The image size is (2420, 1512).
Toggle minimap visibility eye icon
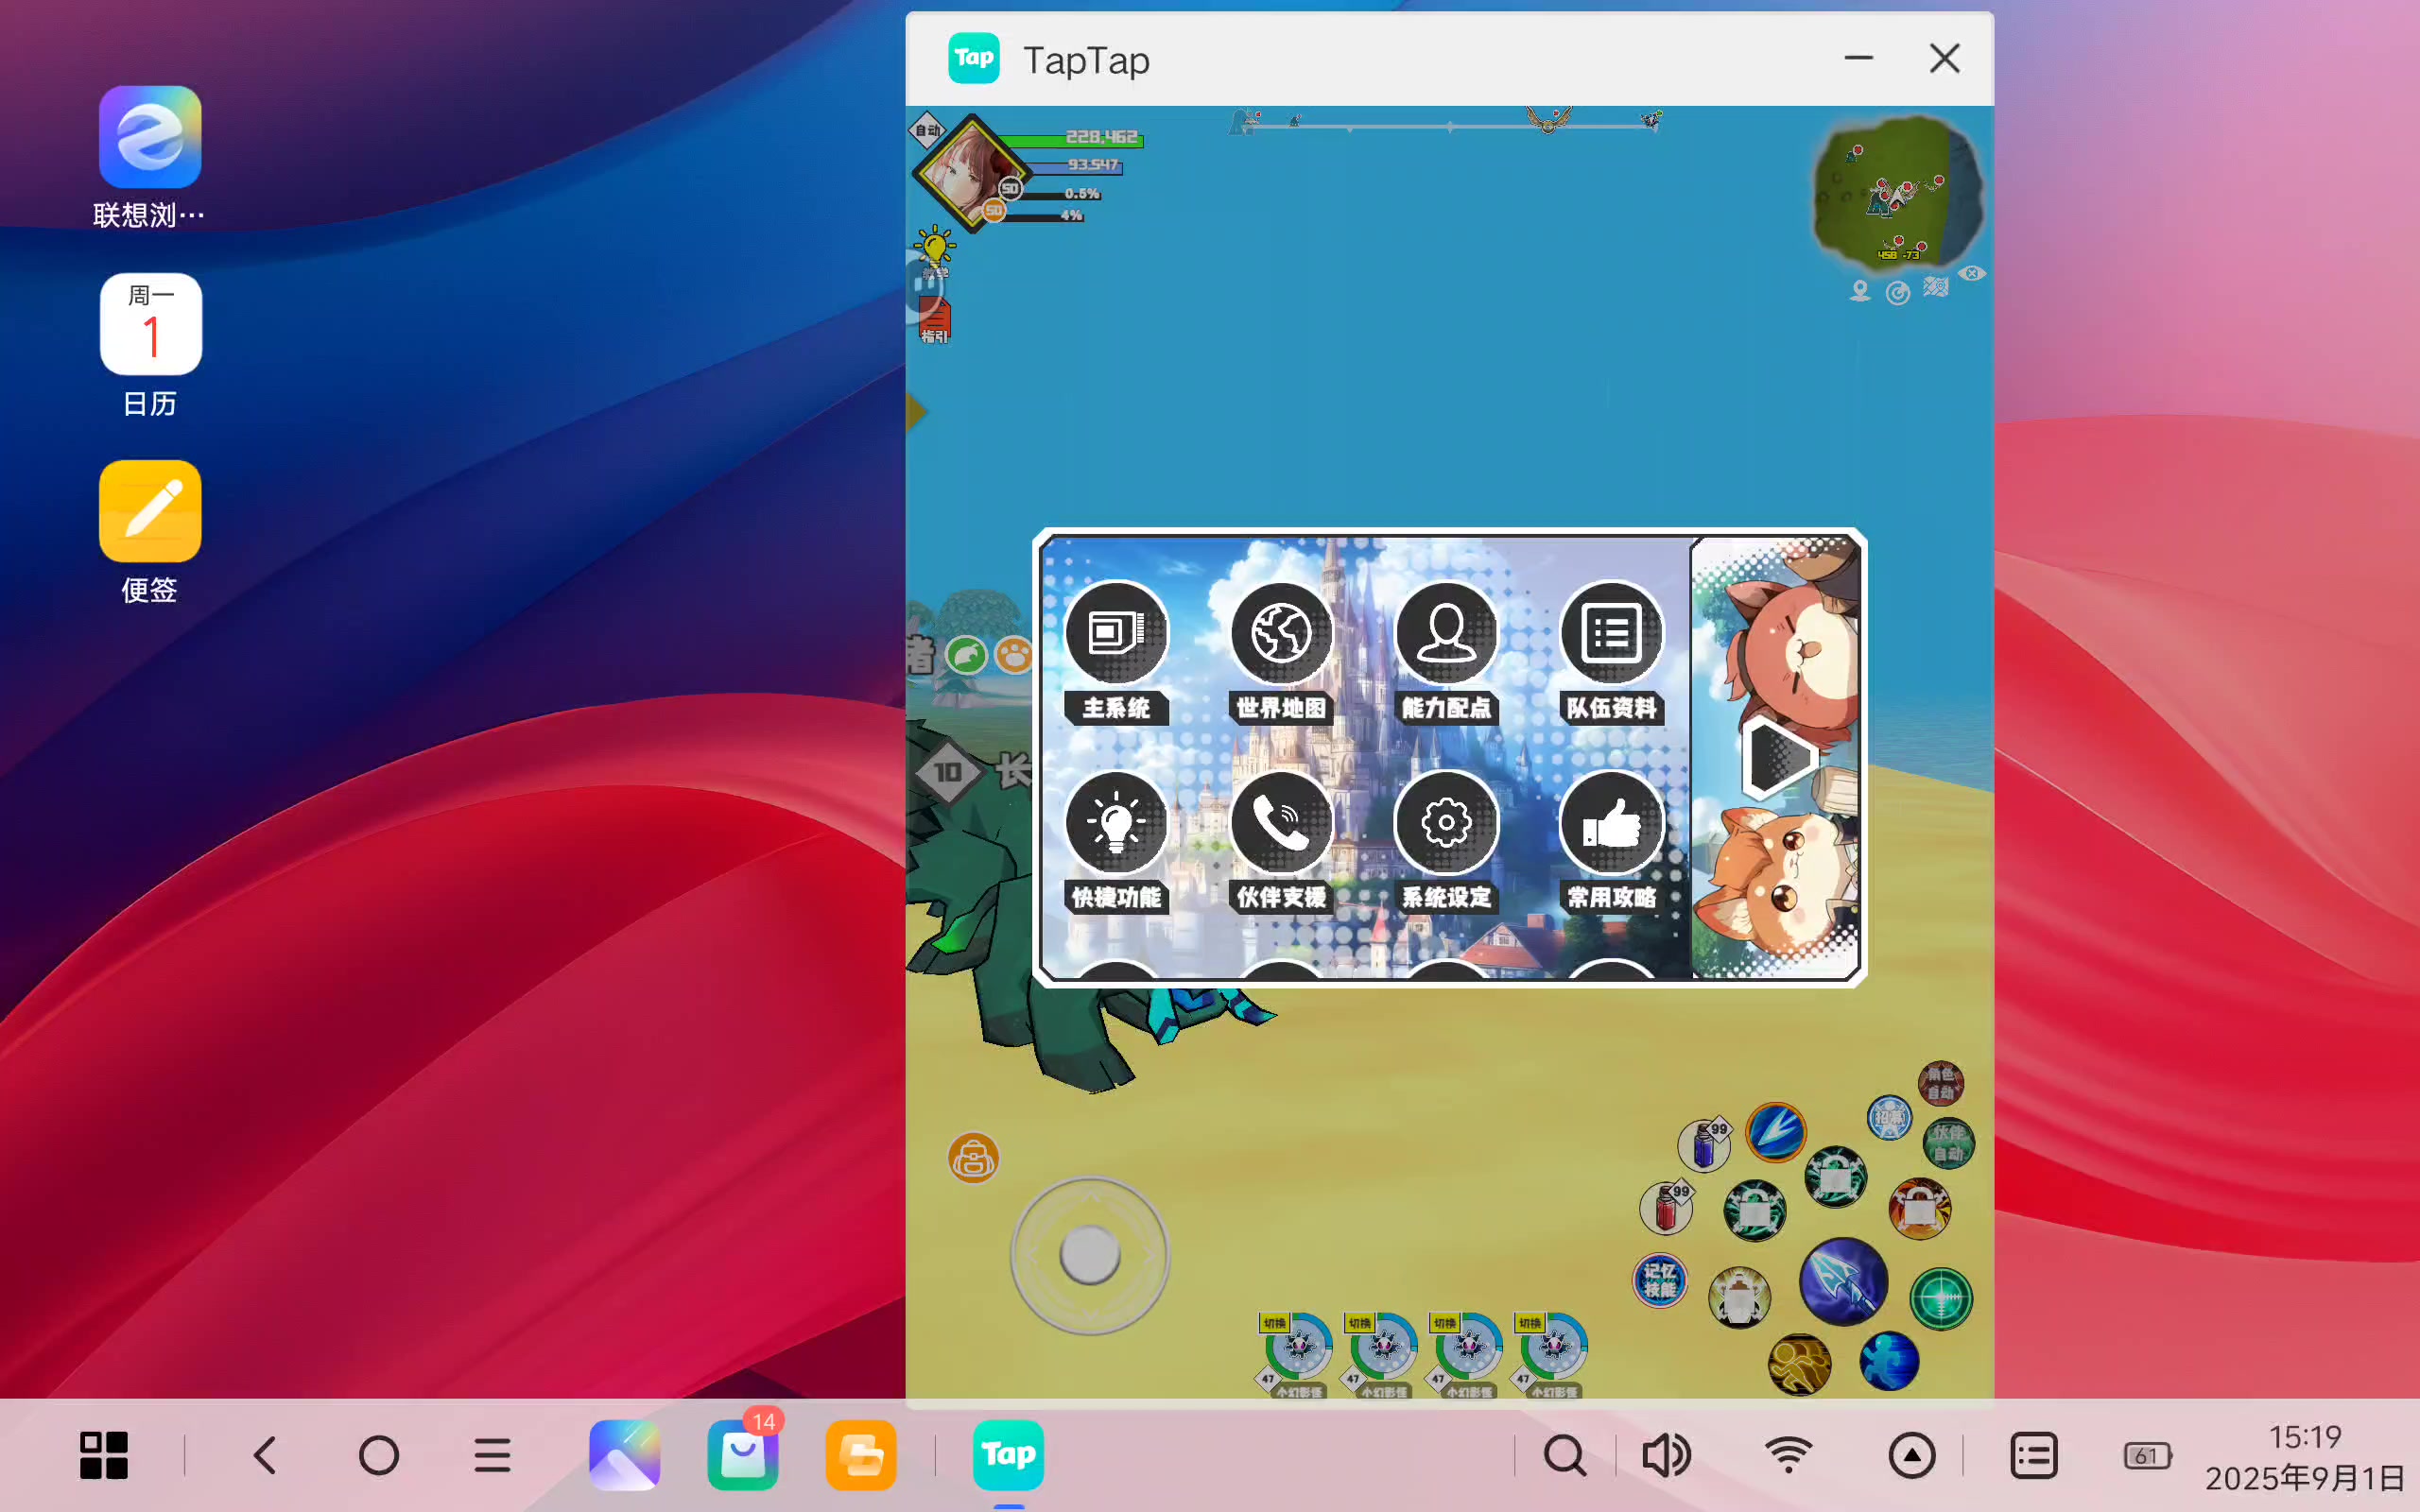click(1972, 273)
